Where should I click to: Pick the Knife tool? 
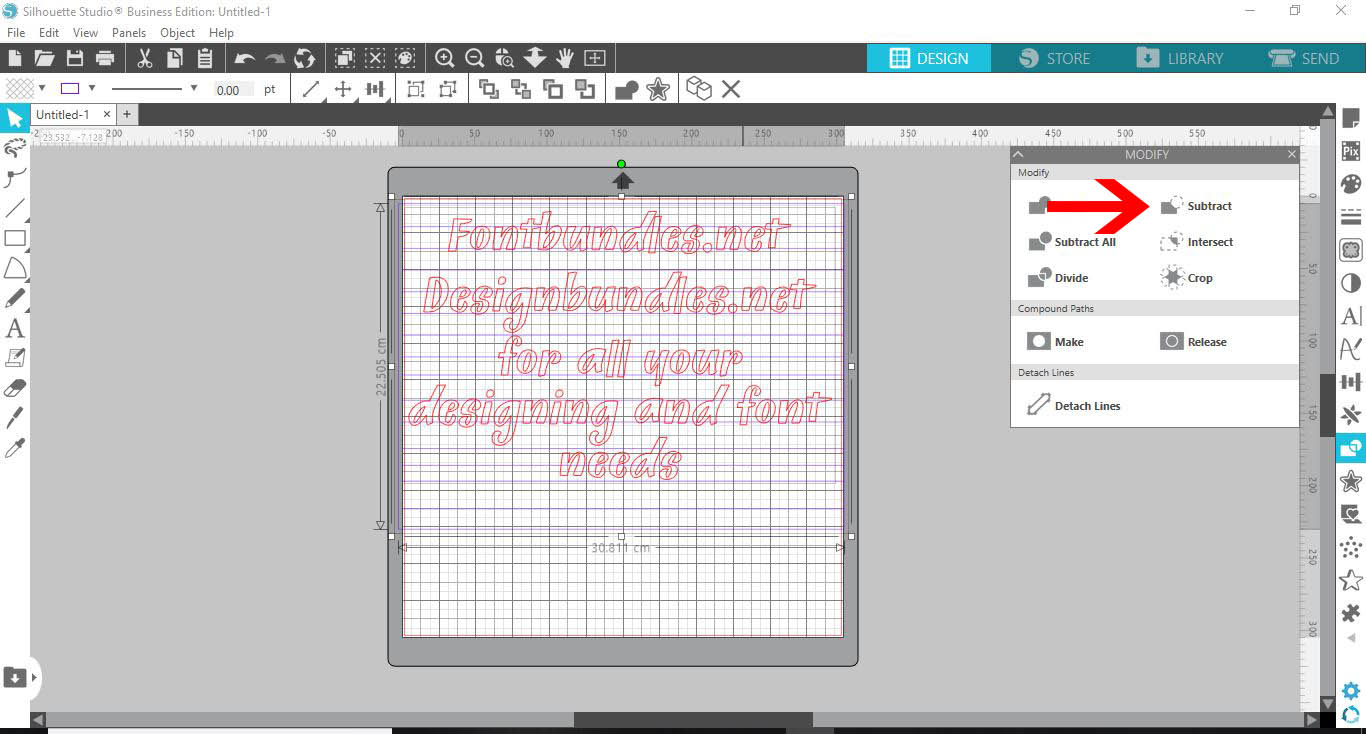15,418
